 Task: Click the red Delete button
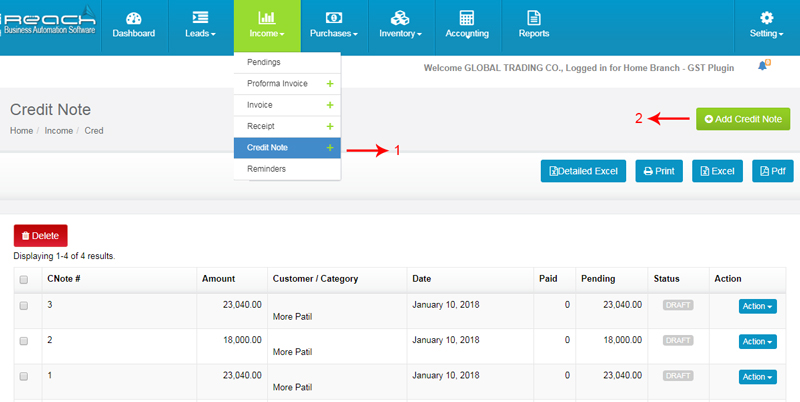pos(40,236)
